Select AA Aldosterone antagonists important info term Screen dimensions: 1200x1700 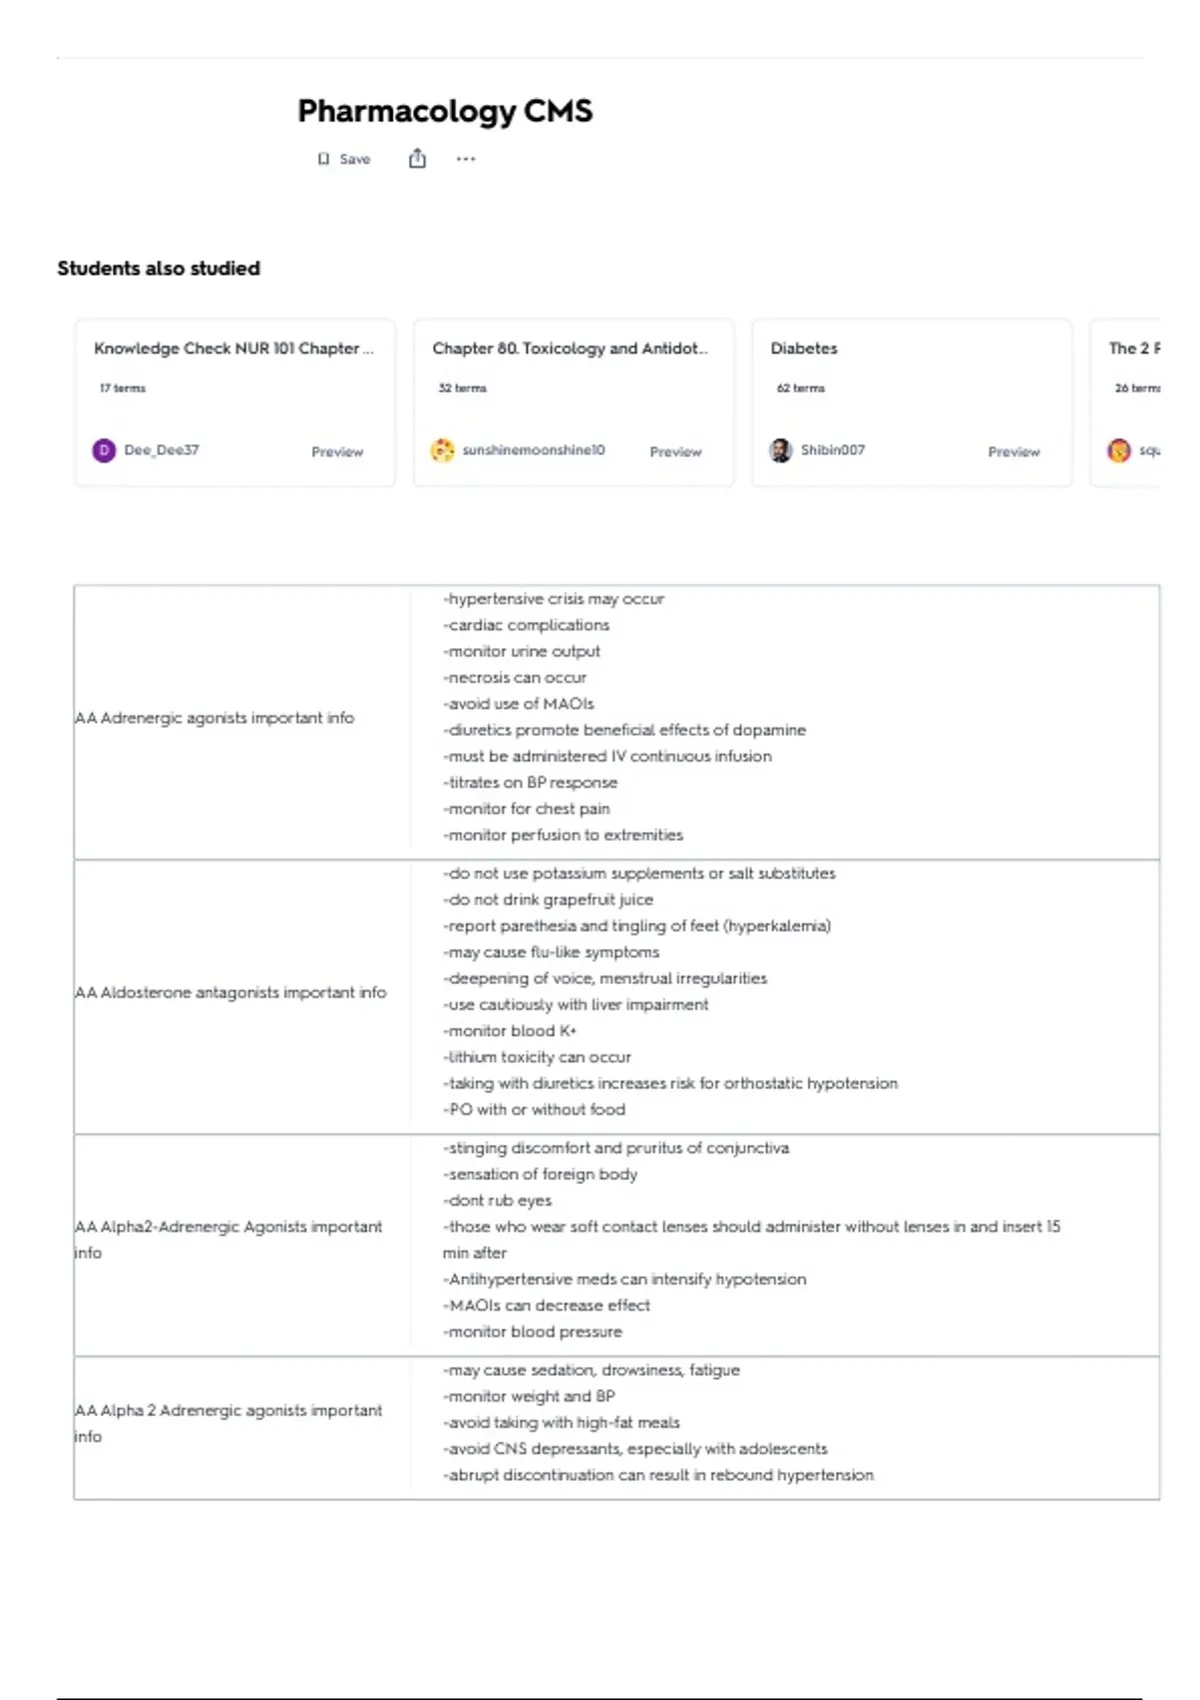pos(231,993)
